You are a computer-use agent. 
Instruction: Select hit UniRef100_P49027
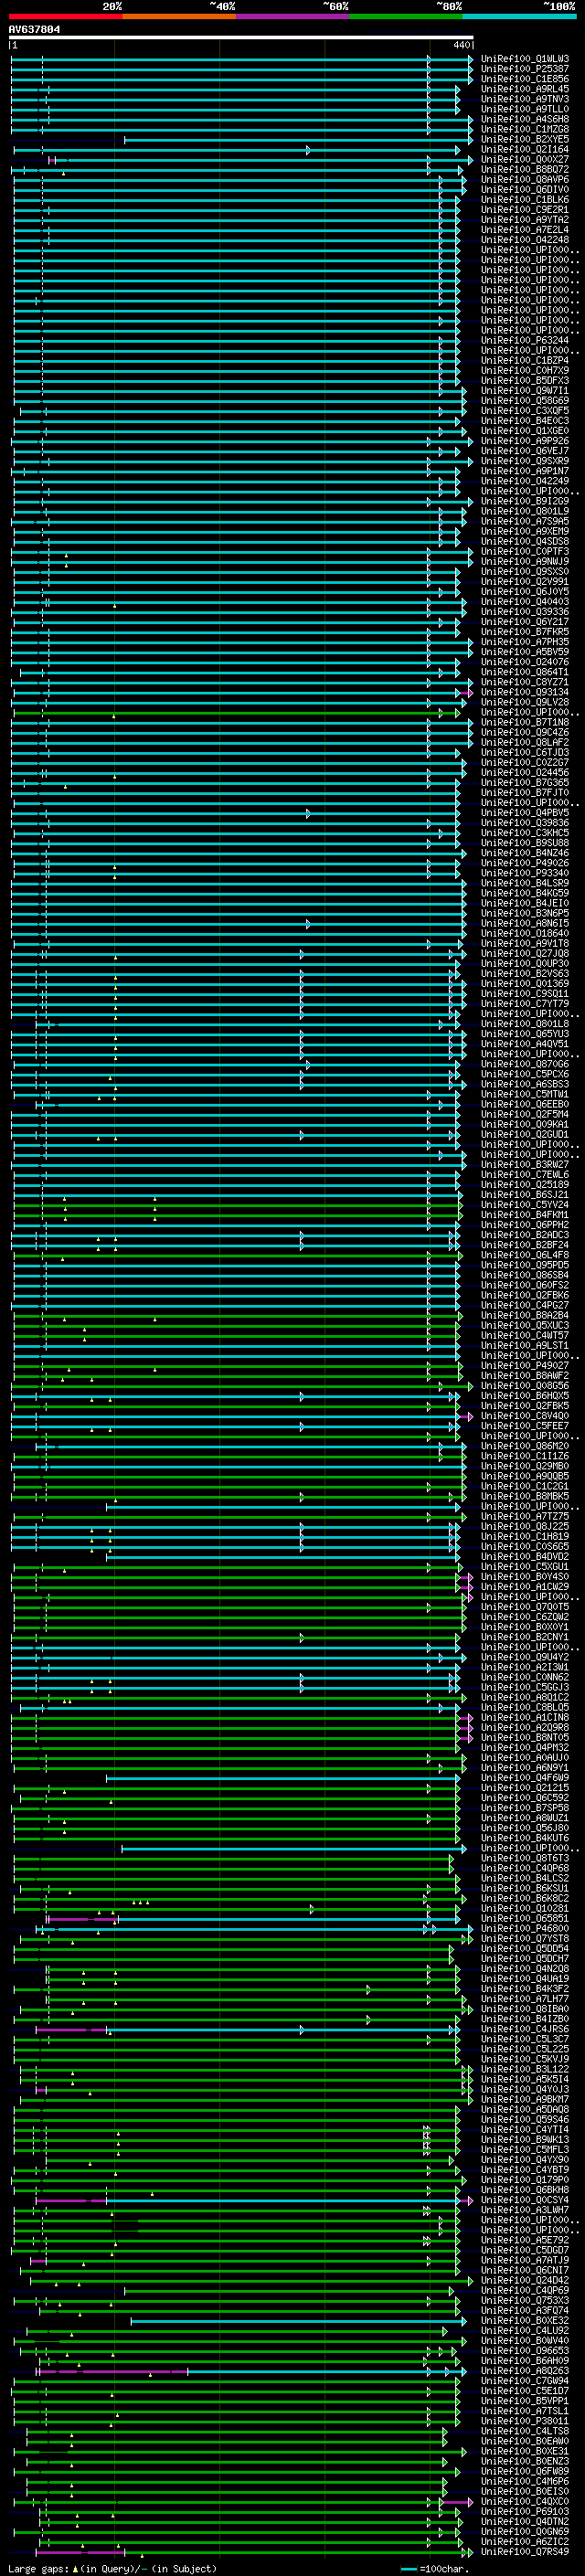click(x=525, y=1366)
